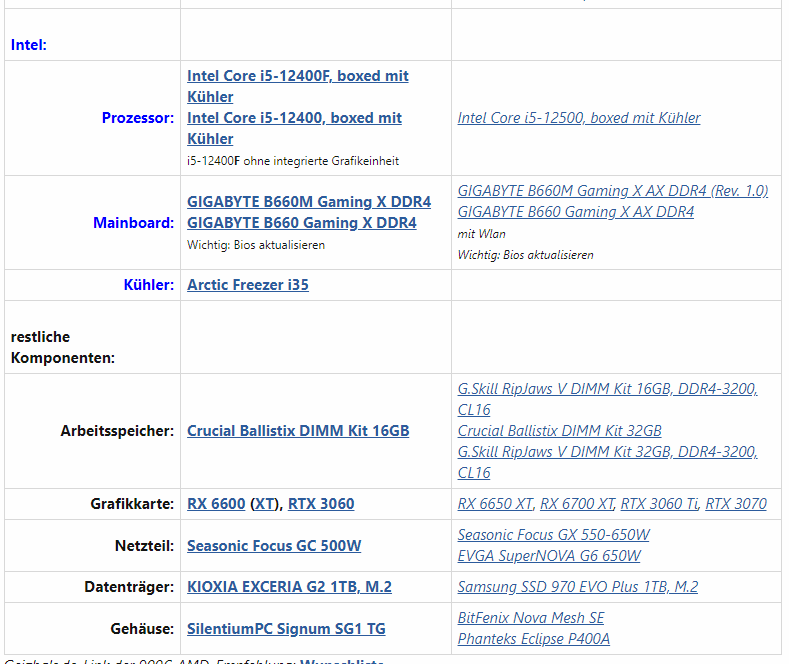Open the RX 6700 XT link
The height and width of the screenshot is (664, 789).
(577, 504)
